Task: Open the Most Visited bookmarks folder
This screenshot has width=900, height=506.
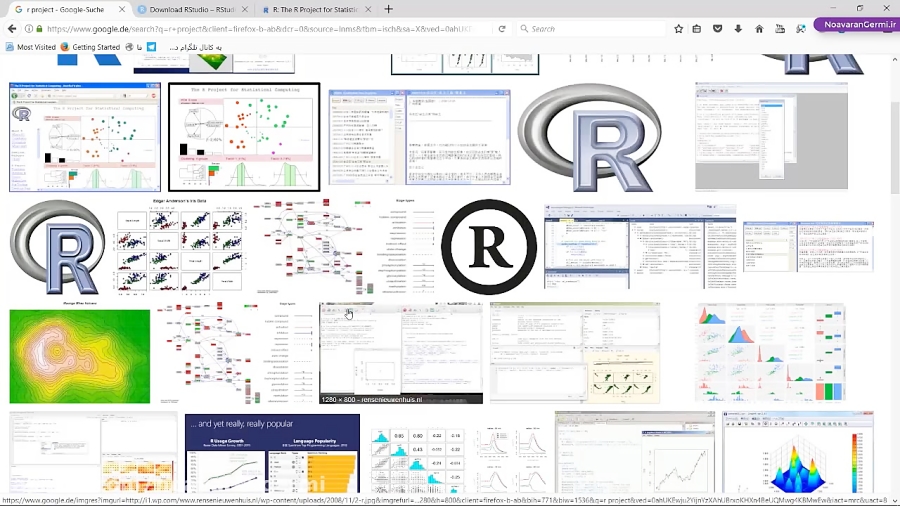Action: click(x=30, y=47)
